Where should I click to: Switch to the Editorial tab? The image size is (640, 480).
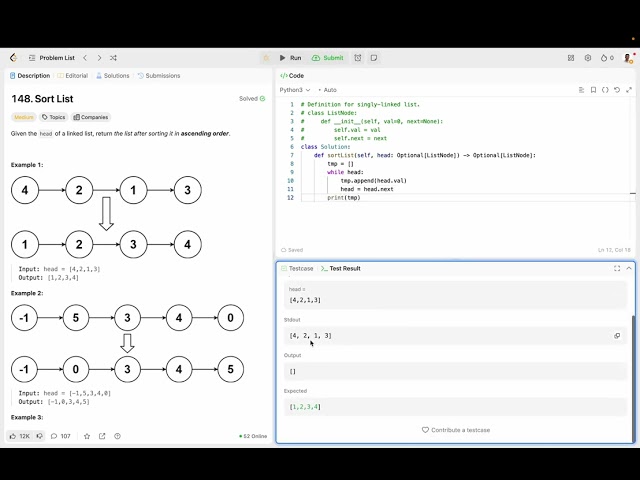click(x=73, y=76)
